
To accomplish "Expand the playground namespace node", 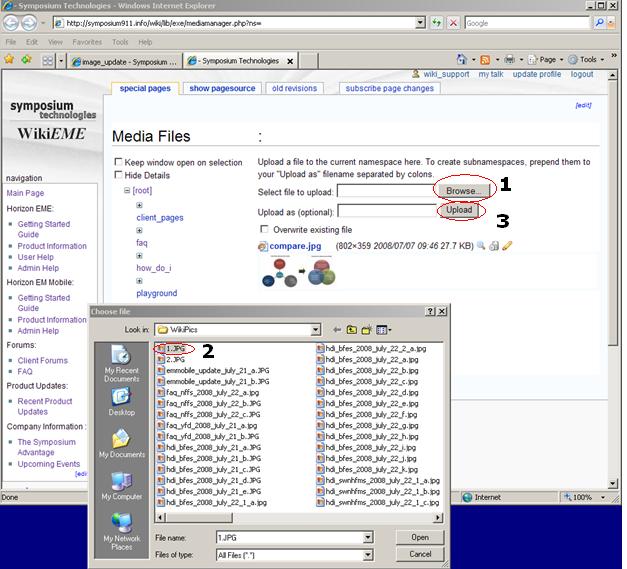I will 139,281.
